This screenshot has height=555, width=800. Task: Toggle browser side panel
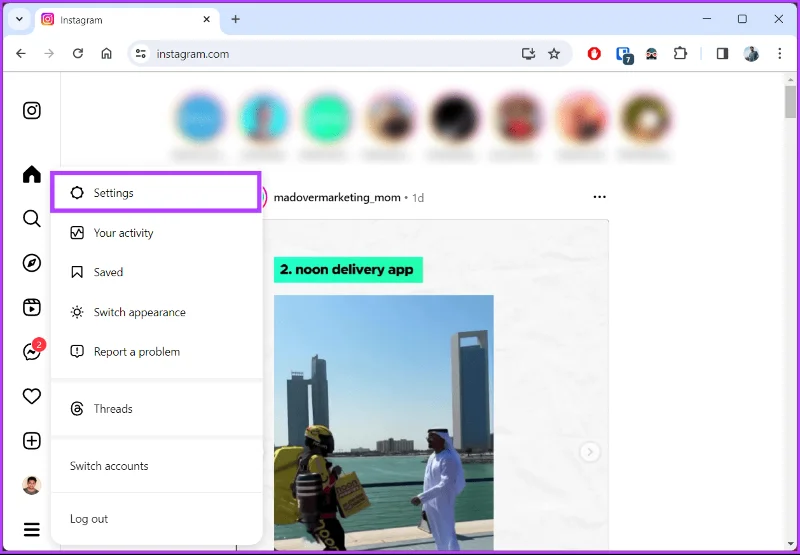pos(722,54)
